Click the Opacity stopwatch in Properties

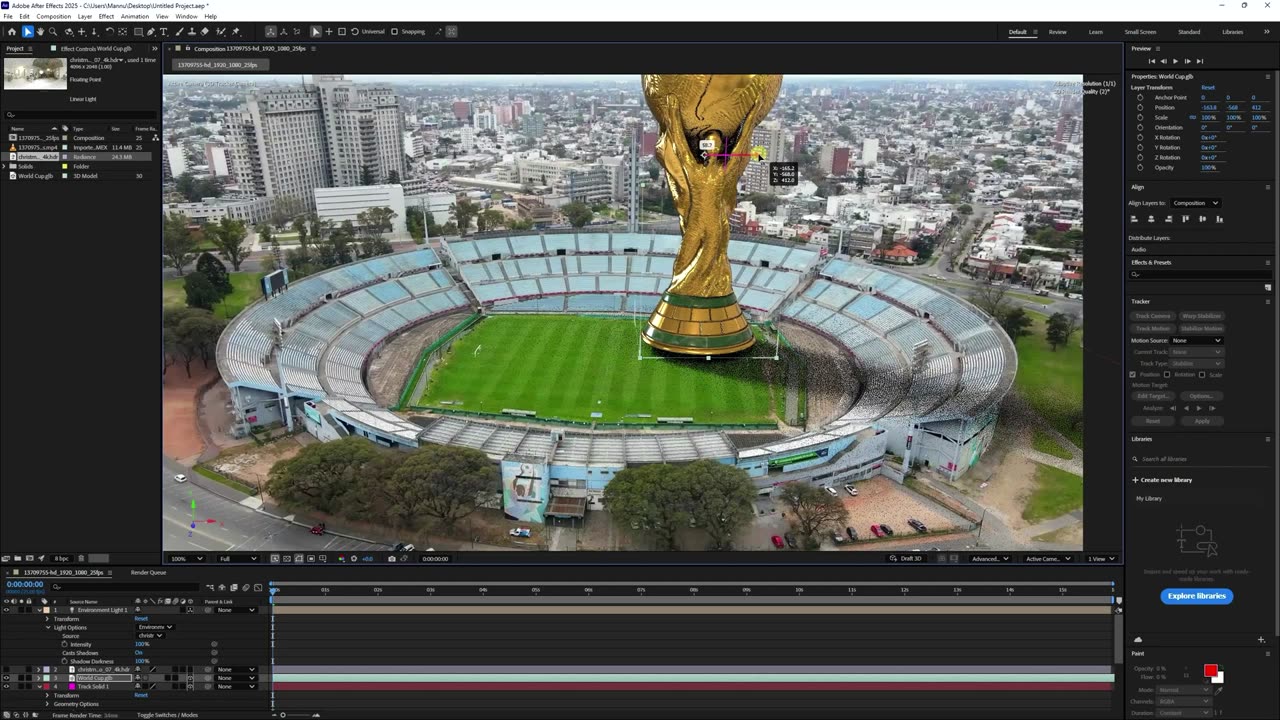point(1140,167)
